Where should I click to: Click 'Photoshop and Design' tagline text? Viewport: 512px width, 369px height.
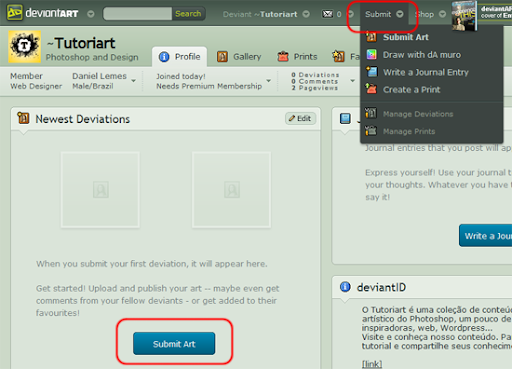click(x=92, y=58)
